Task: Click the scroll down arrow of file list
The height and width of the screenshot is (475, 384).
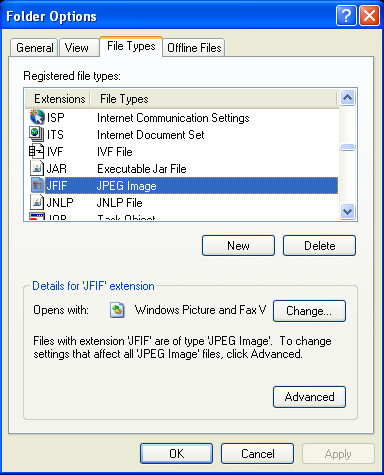Action: pyautogui.click(x=348, y=211)
